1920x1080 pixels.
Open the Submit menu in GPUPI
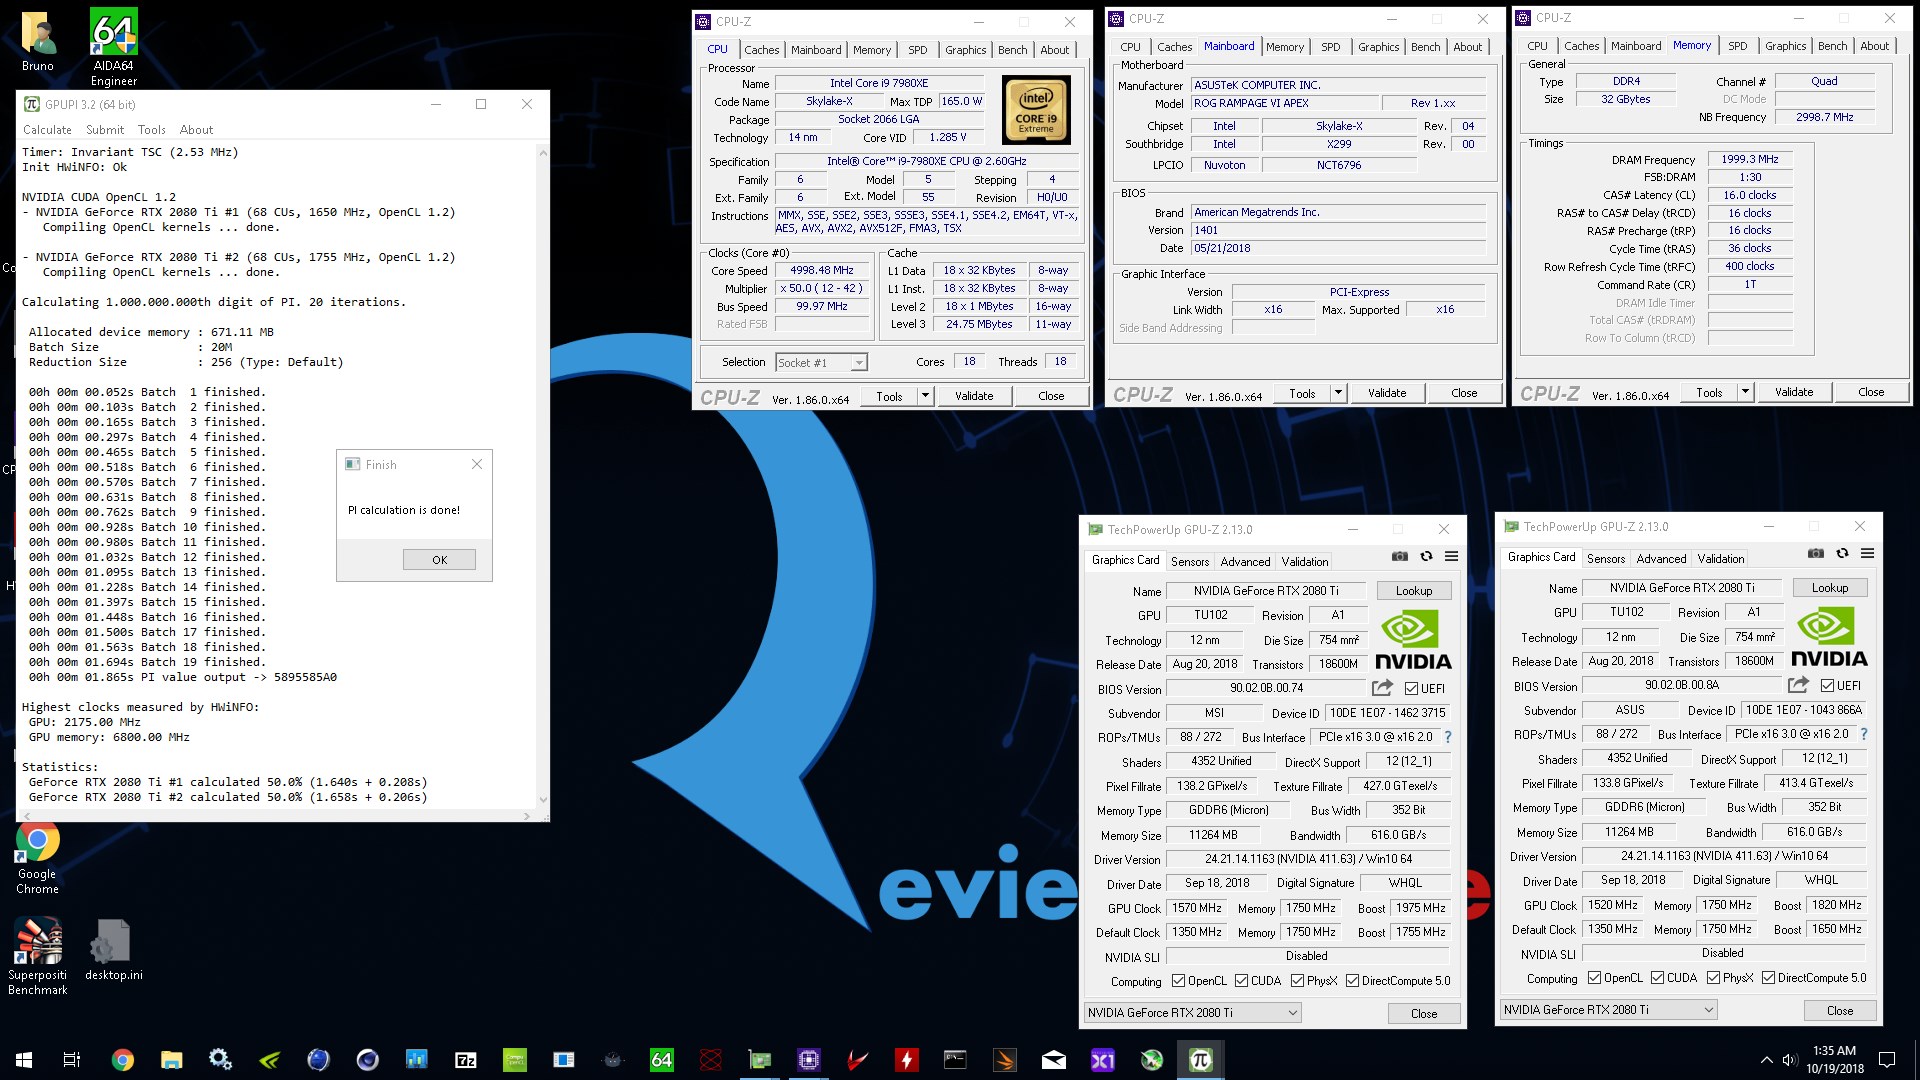pos(105,130)
